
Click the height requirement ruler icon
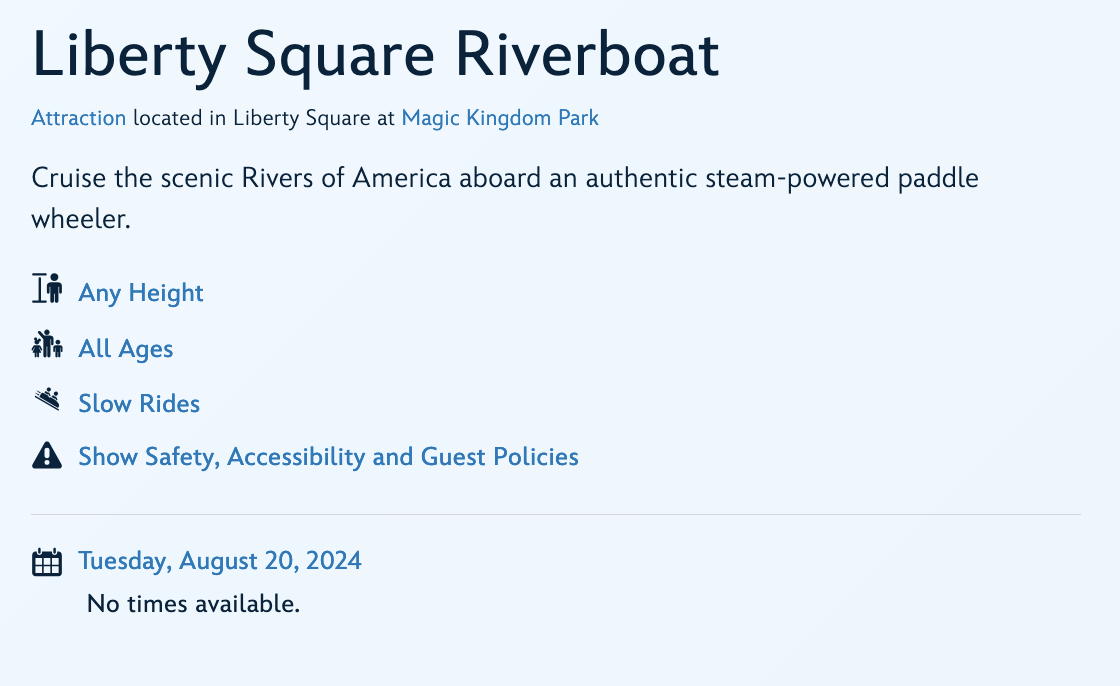[x=47, y=289]
